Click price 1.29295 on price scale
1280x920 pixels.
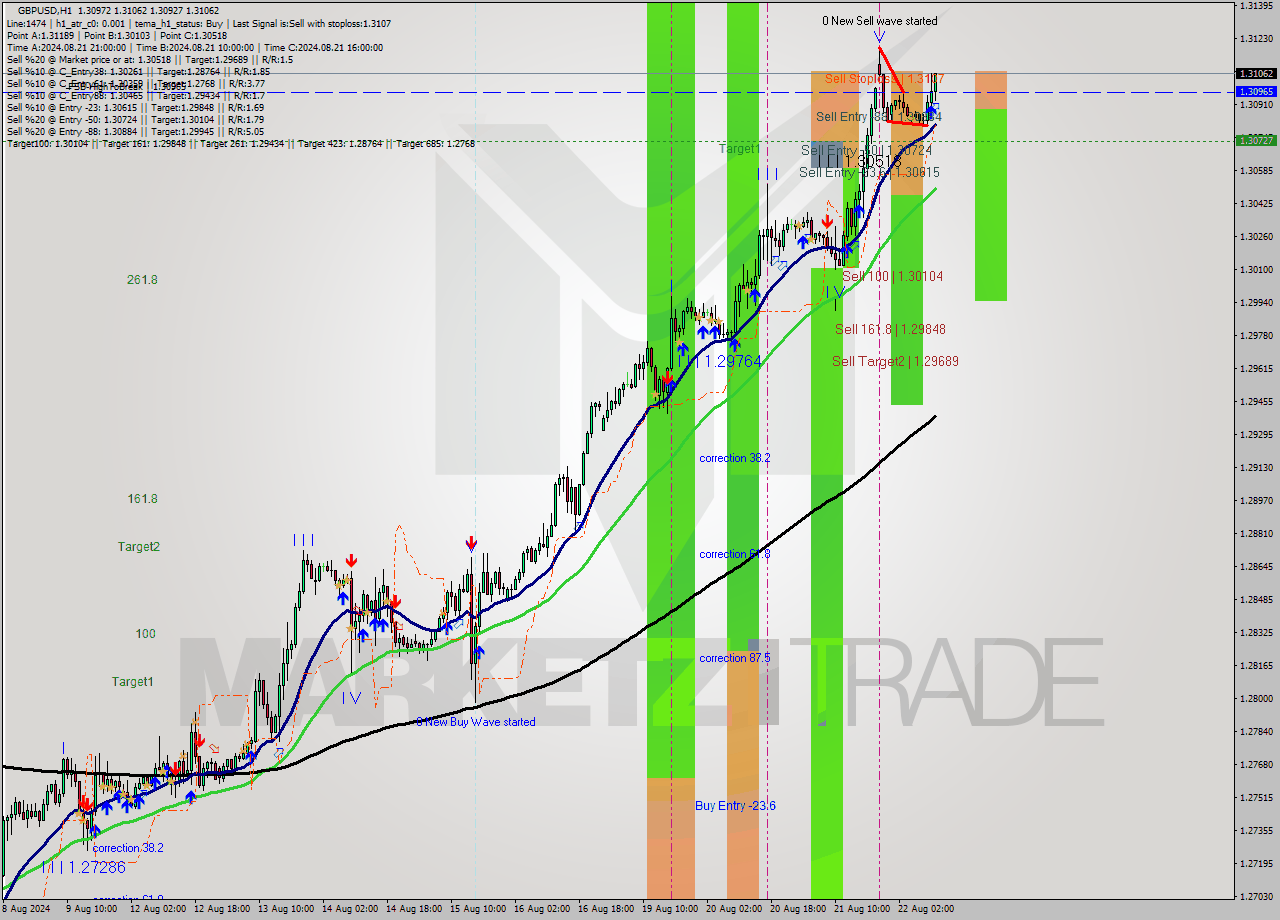pyautogui.click(x=1256, y=434)
